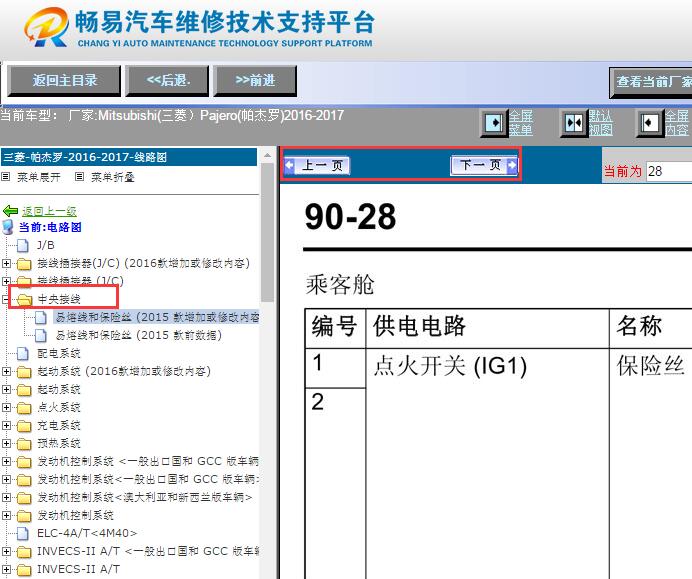This screenshot has width=692, height=579.
Task: Expand 接线插接器(J/C) (2016款增加或修改内容) folder
Action: pos(7,263)
